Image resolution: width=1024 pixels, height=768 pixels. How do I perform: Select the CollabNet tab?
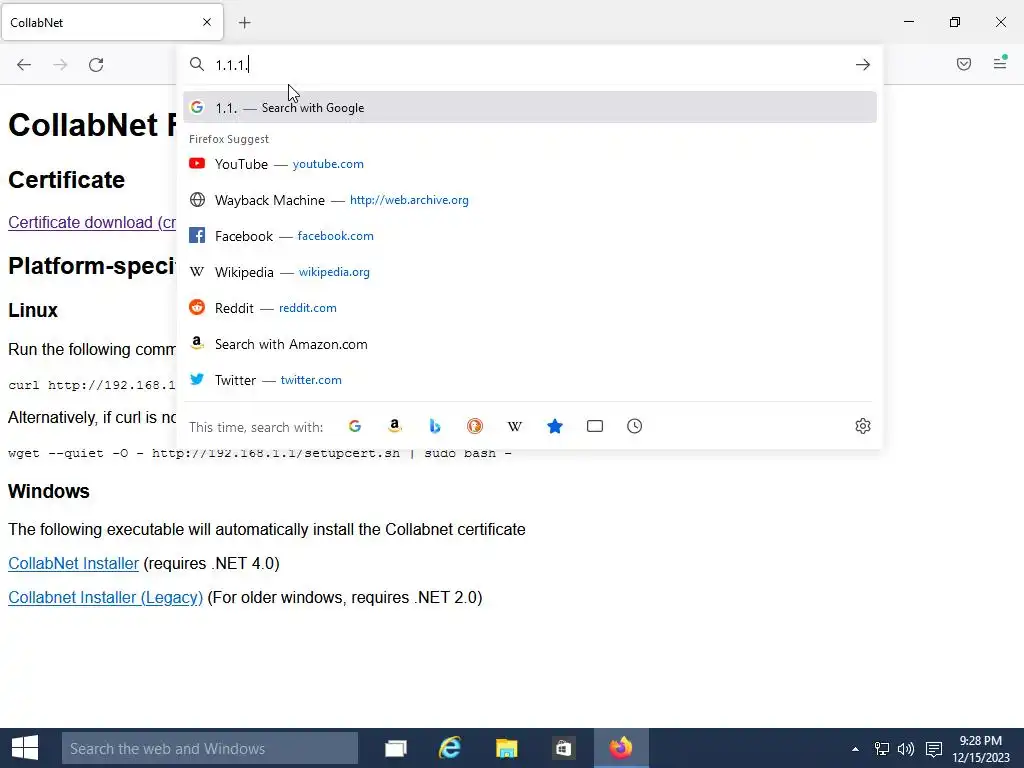point(112,22)
